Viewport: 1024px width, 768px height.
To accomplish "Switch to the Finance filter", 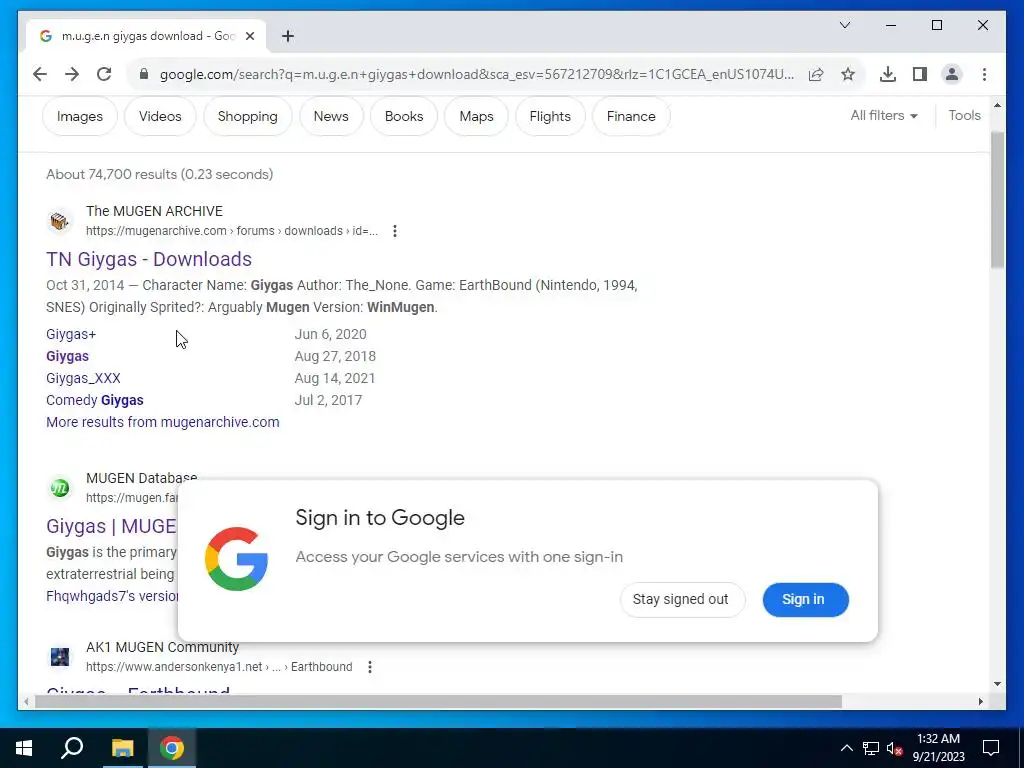I will coord(631,116).
